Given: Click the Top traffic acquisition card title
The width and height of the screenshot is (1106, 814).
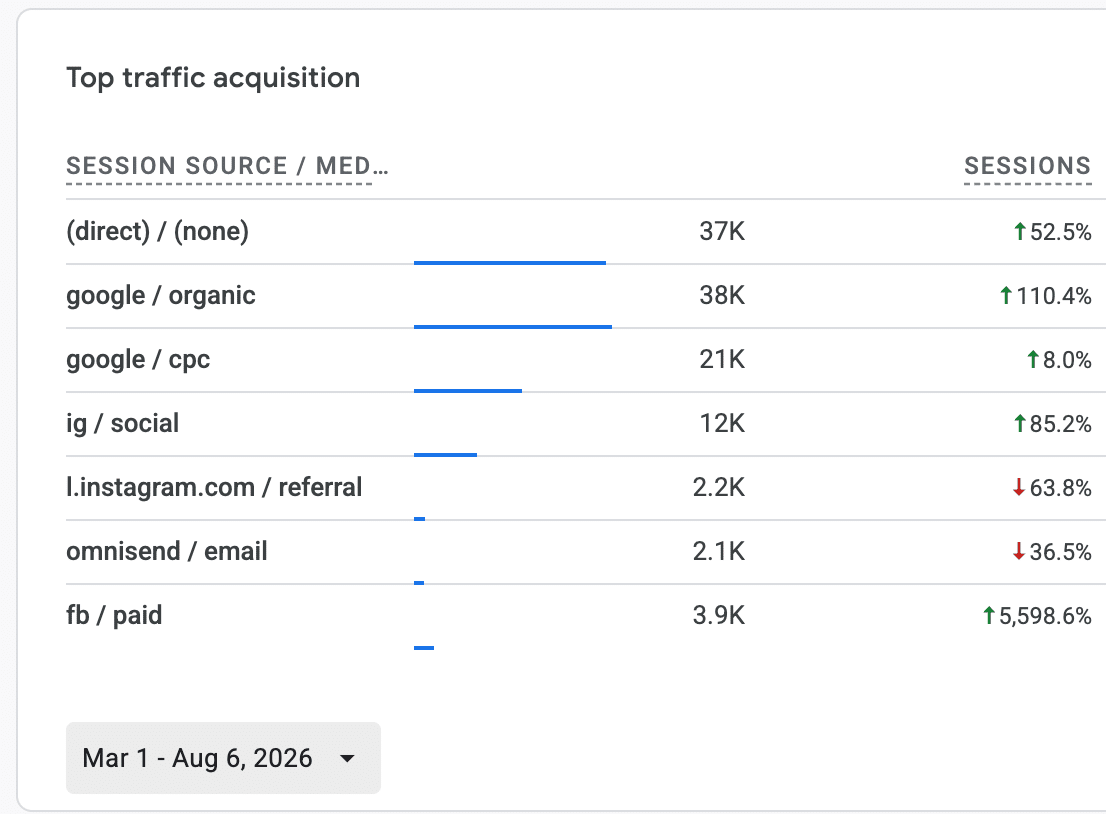Looking at the screenshot, I should coord(213,78).
